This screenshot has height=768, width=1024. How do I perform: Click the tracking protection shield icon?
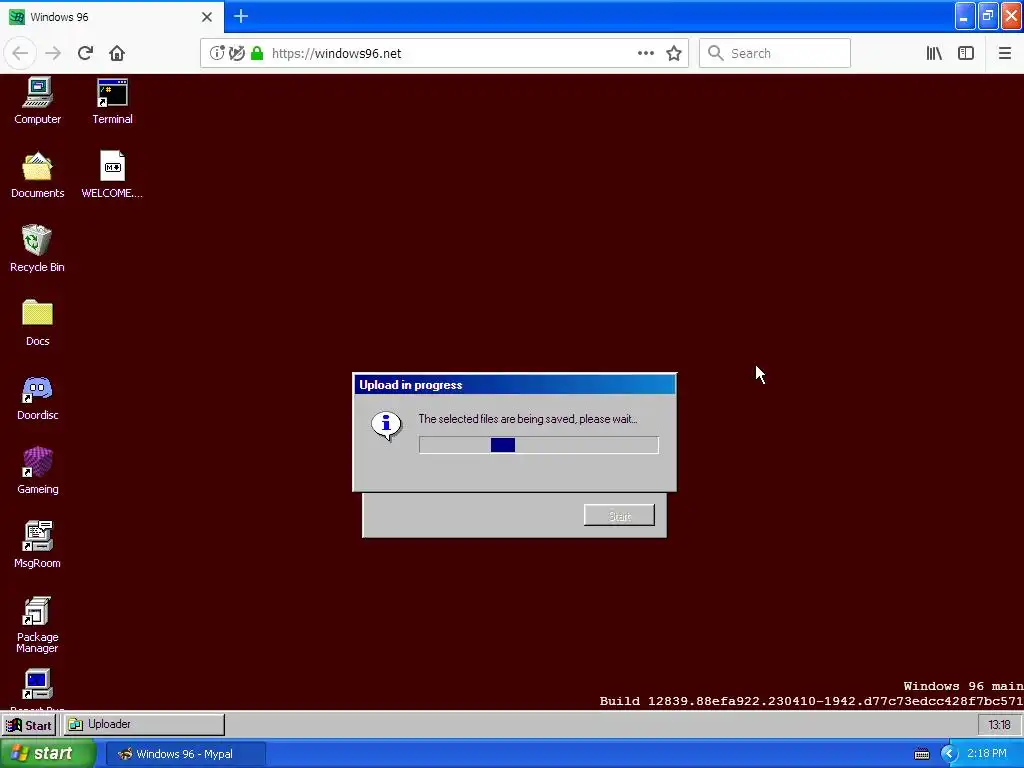pyautogui.click(x=236, y=53)
